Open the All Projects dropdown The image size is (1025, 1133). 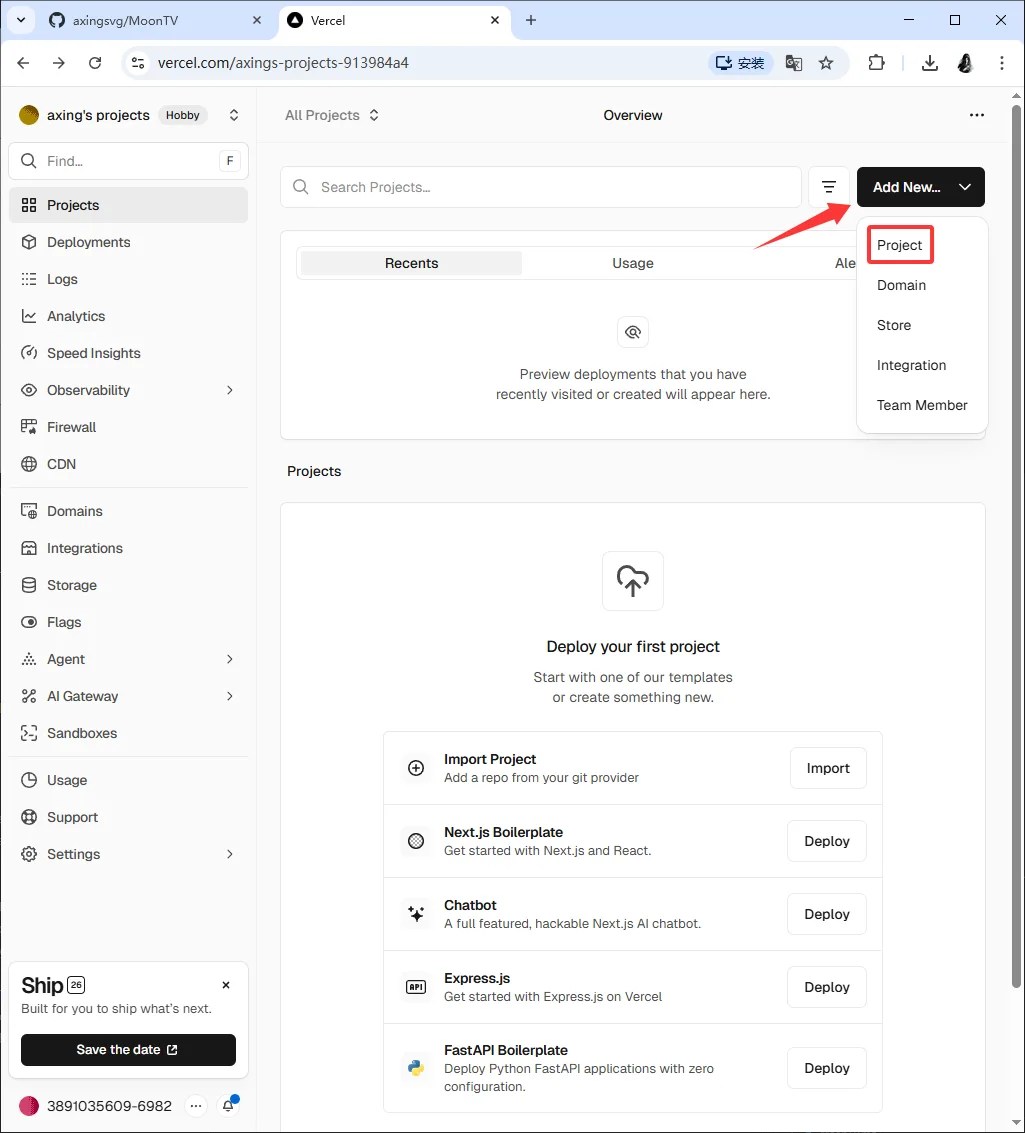click(x=332, y=115)
